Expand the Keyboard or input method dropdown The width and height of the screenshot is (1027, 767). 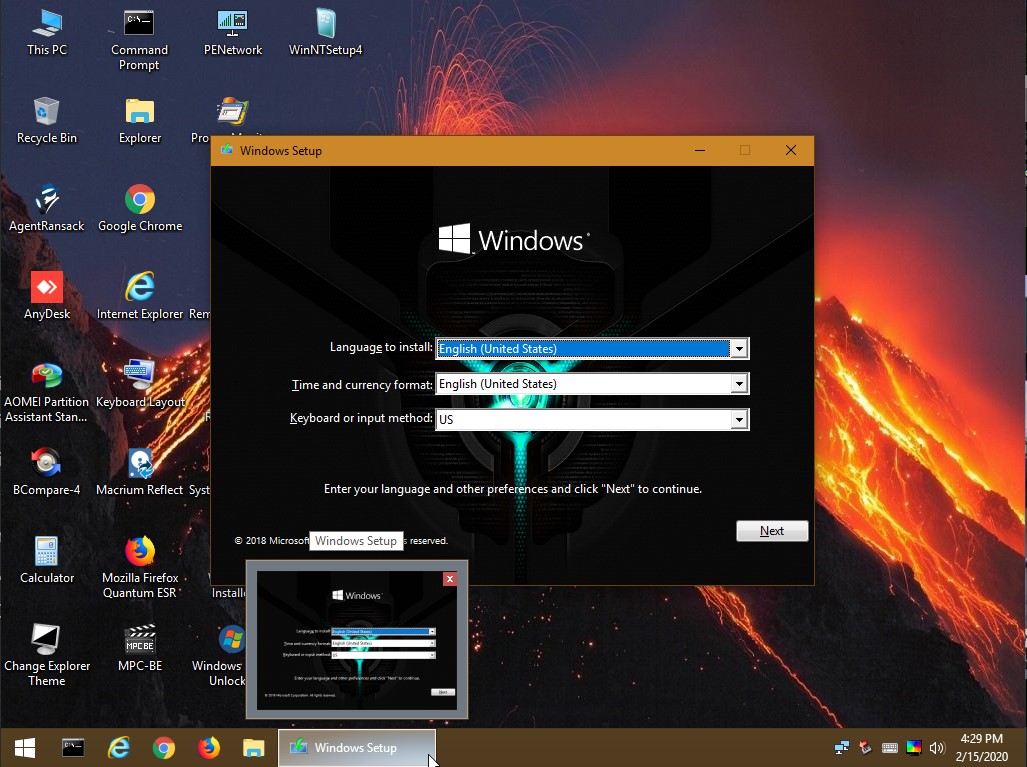[738, 419]
